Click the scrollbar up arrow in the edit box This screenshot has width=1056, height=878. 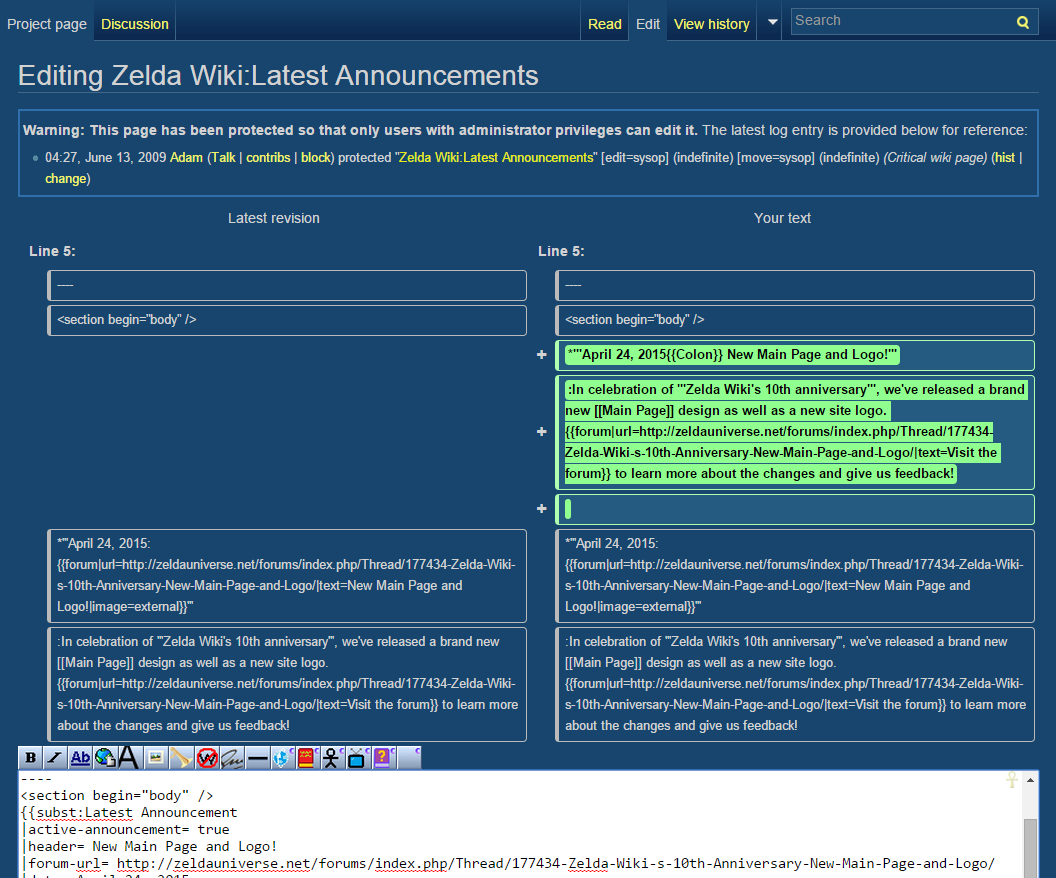(1030, 780)
